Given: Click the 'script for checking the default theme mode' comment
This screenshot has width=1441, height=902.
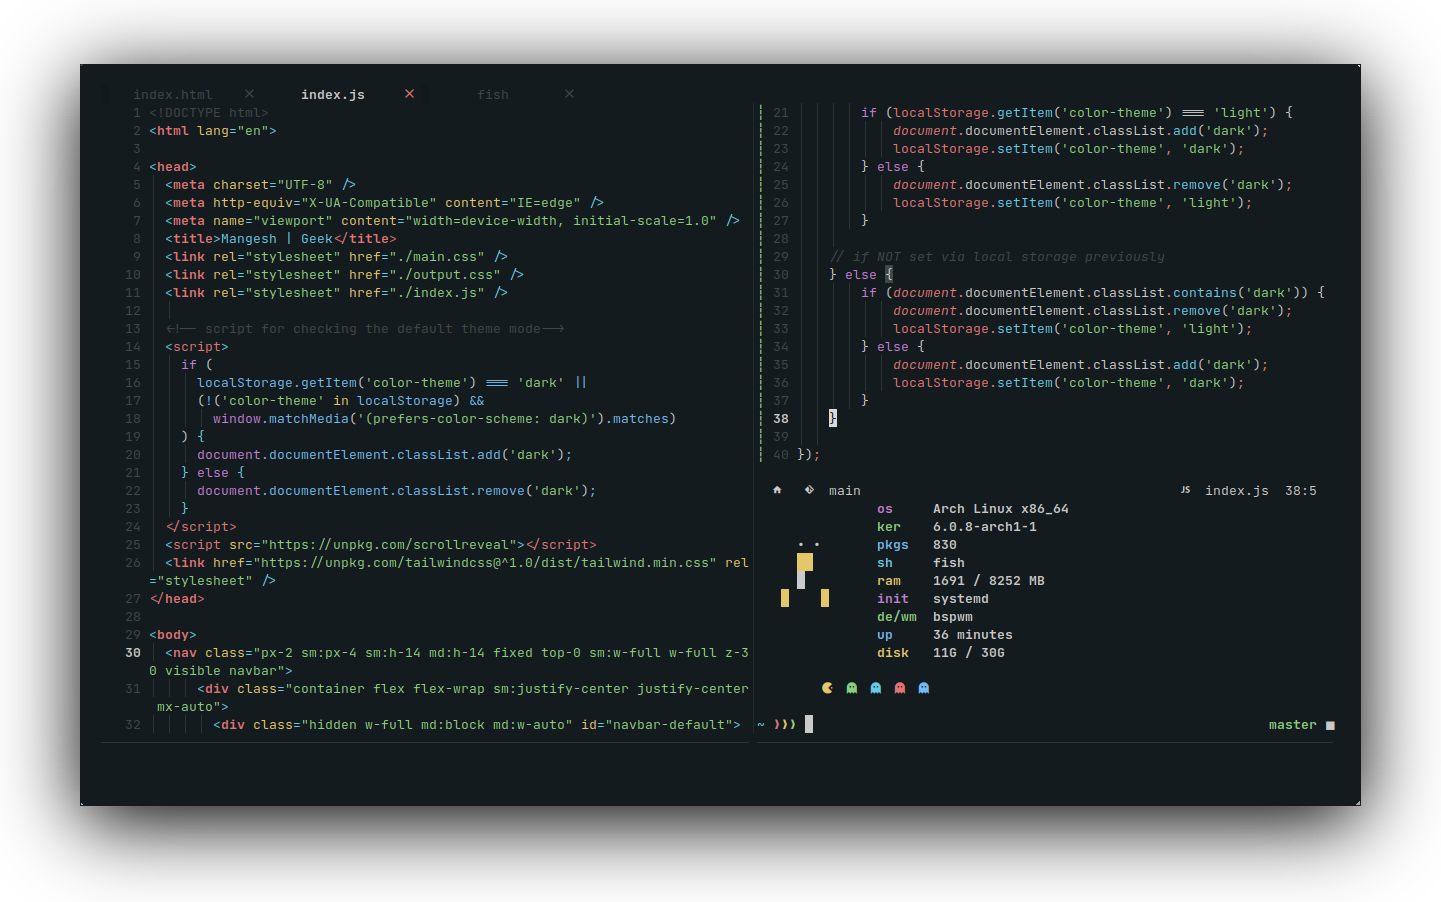Looking at the screenshot, I should [365, 329].
